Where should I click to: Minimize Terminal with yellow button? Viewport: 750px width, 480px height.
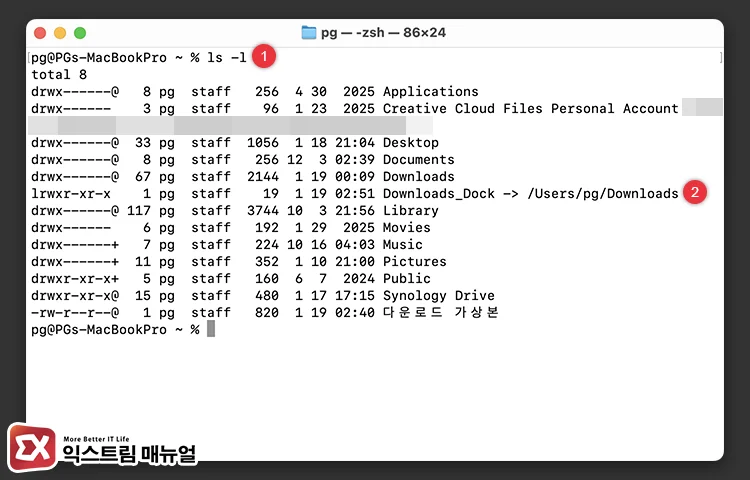coord(60,33)
